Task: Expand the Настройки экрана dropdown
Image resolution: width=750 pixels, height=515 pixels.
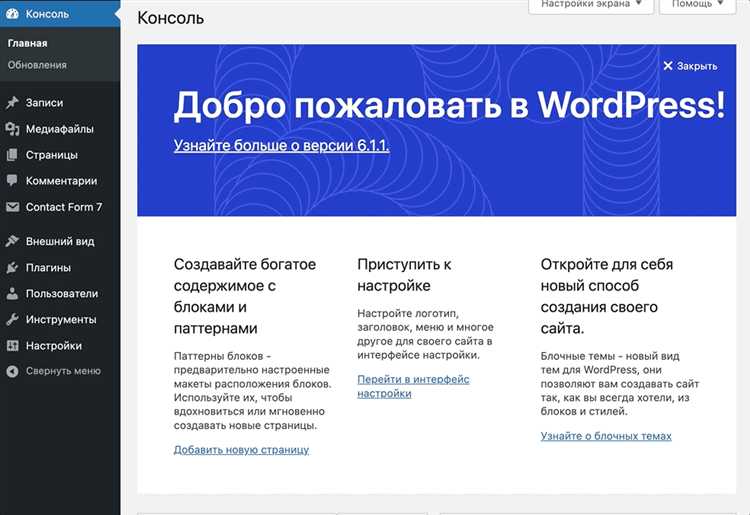Action: [591, 5]
